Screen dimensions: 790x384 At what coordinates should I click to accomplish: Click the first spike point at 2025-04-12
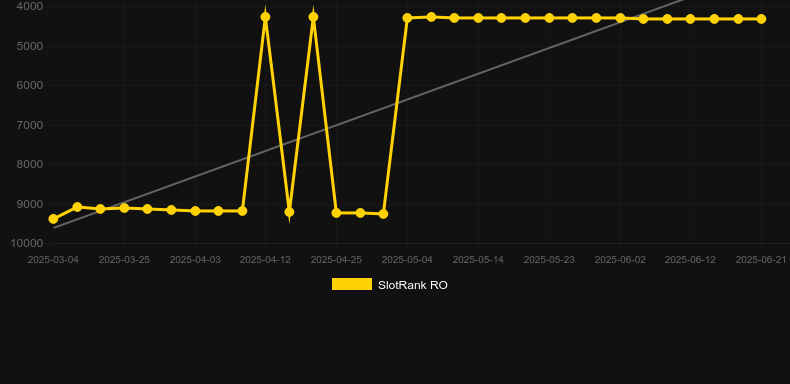point(265,17)
